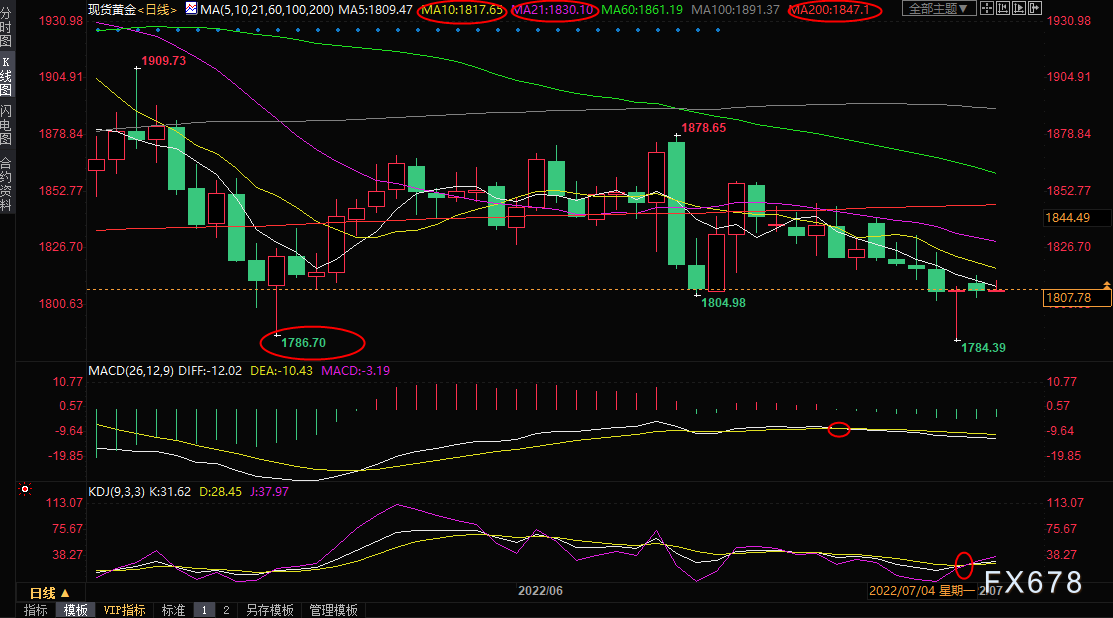Click the chart playback arrow icon
This screenshot has height=618, width=1113.
pos(1019,8)
